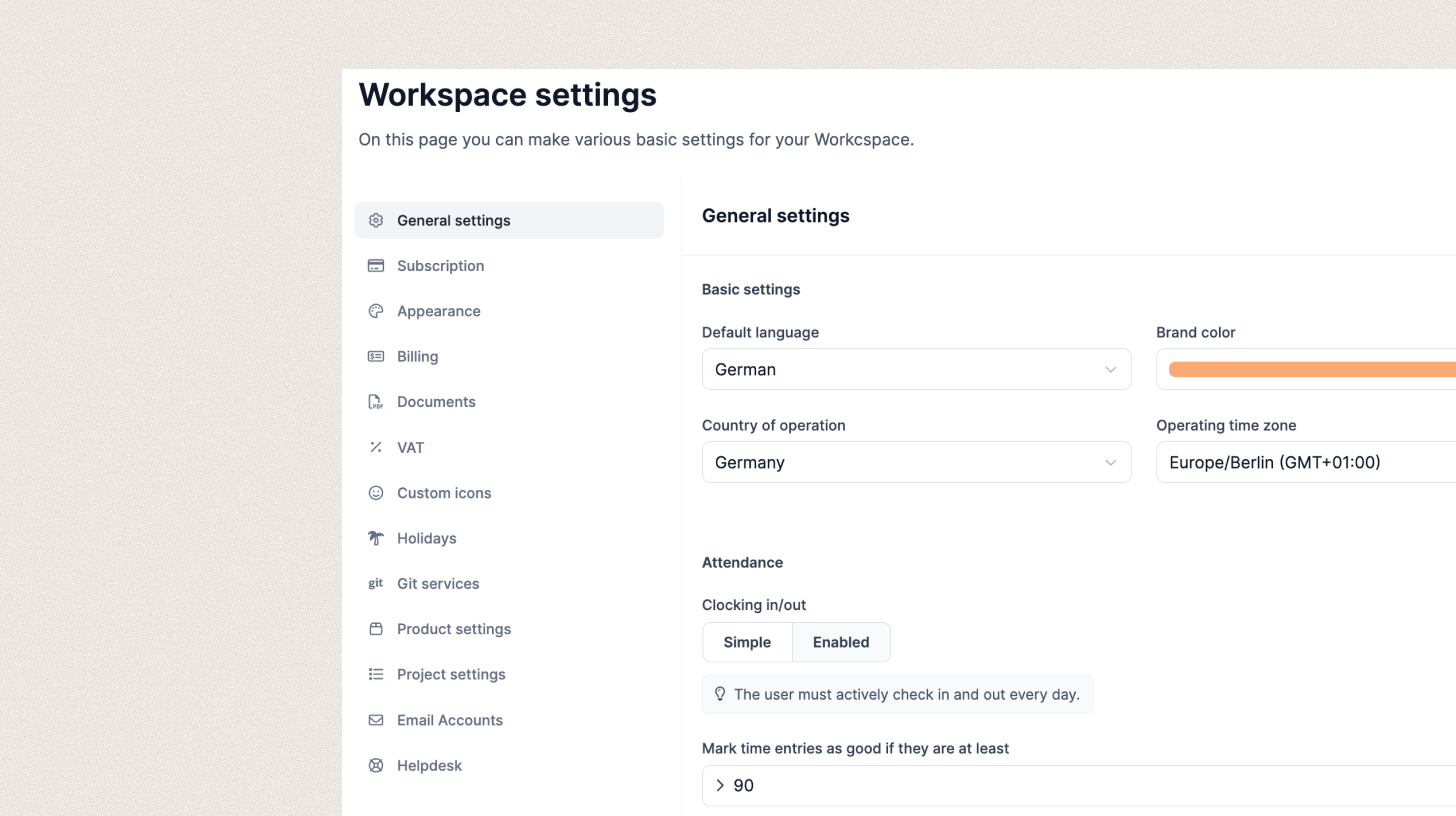Set clocking in/out to Enabled
The width and height of the screenshot is (1456, 816).
click(841, 642)
